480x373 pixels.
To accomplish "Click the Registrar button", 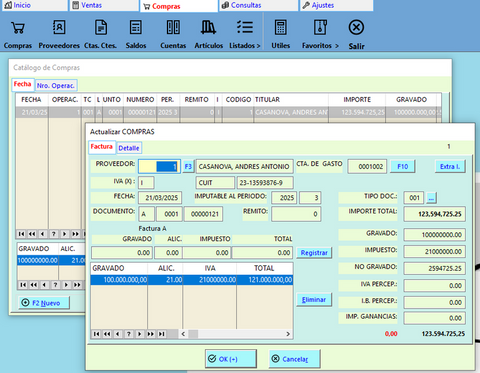I will 314,253.
